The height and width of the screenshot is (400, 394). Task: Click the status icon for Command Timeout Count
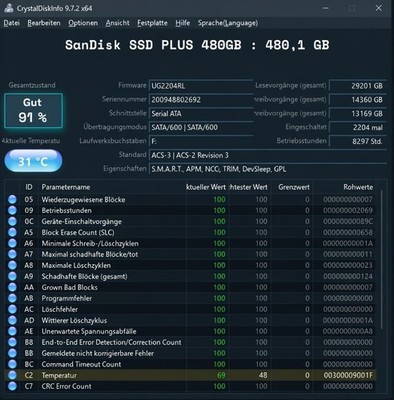click(12, 364)
